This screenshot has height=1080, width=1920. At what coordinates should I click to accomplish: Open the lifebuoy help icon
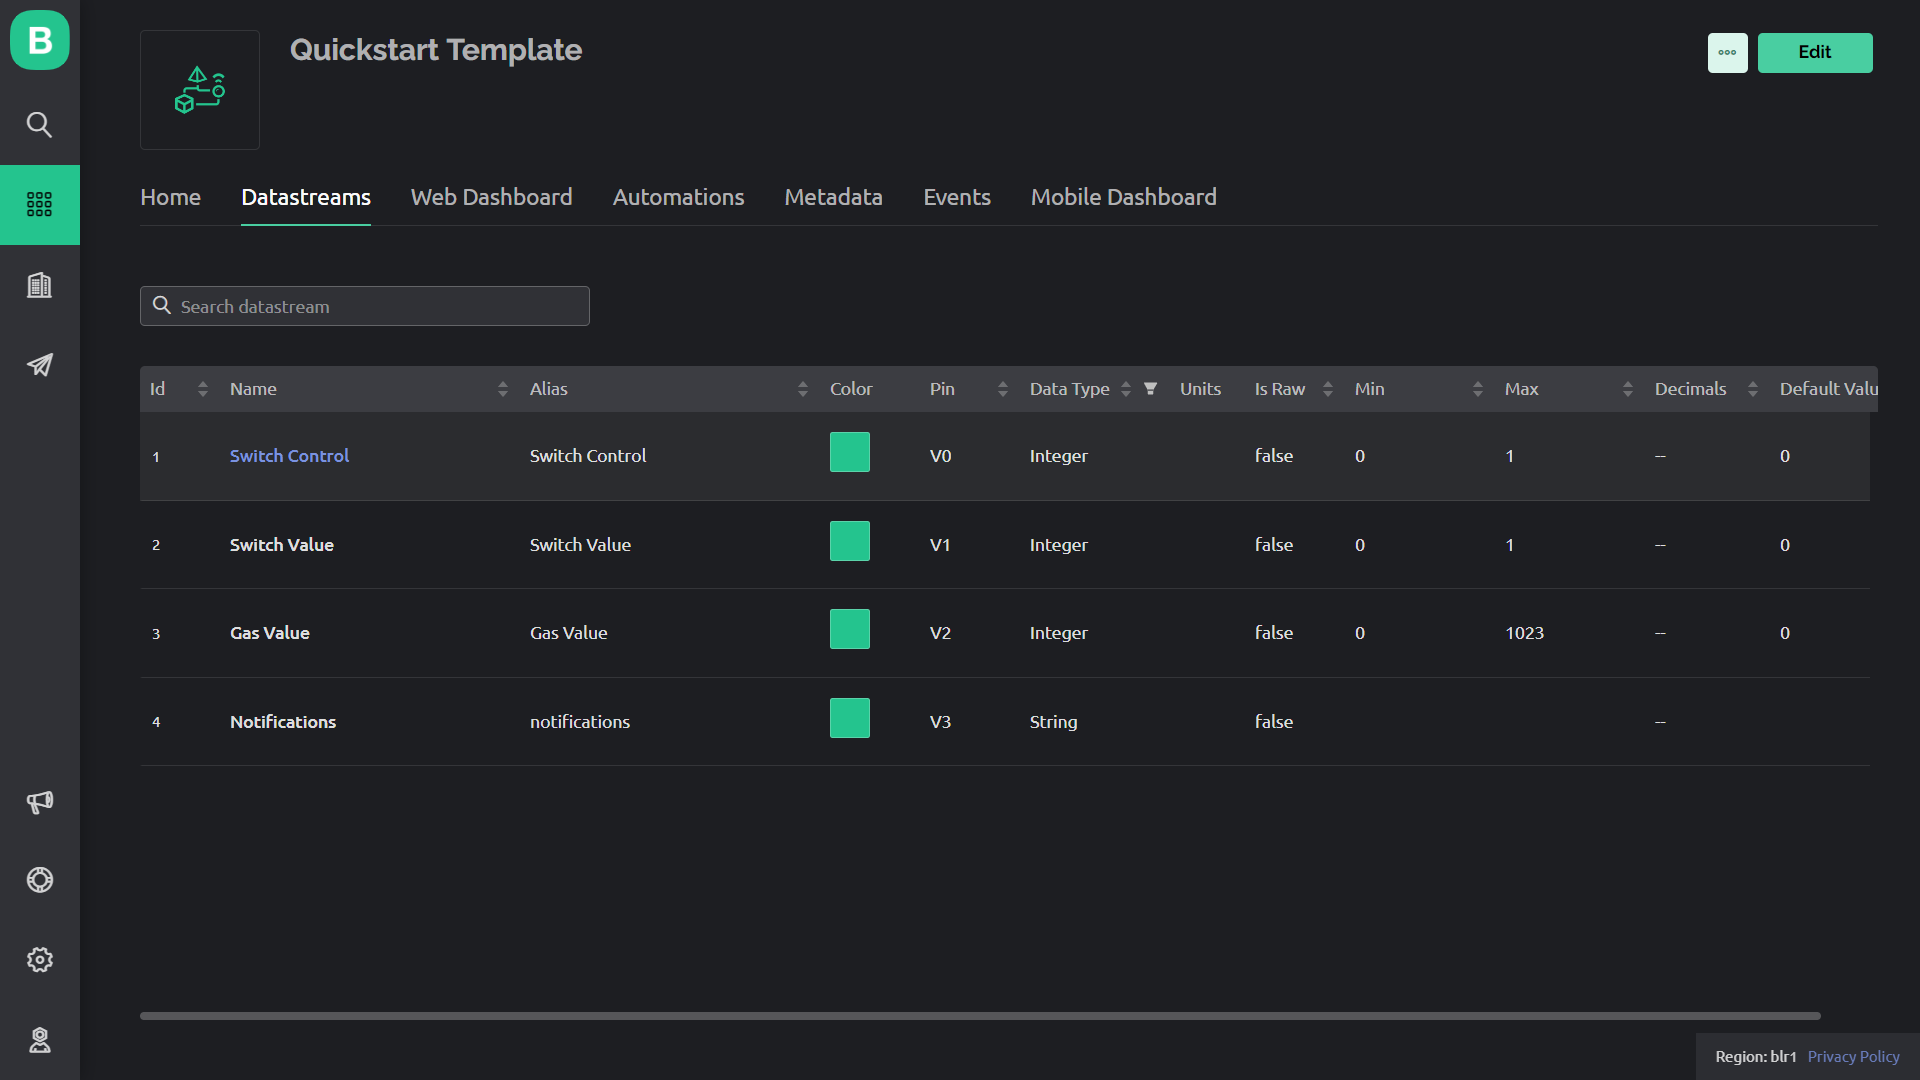[39, 880]
